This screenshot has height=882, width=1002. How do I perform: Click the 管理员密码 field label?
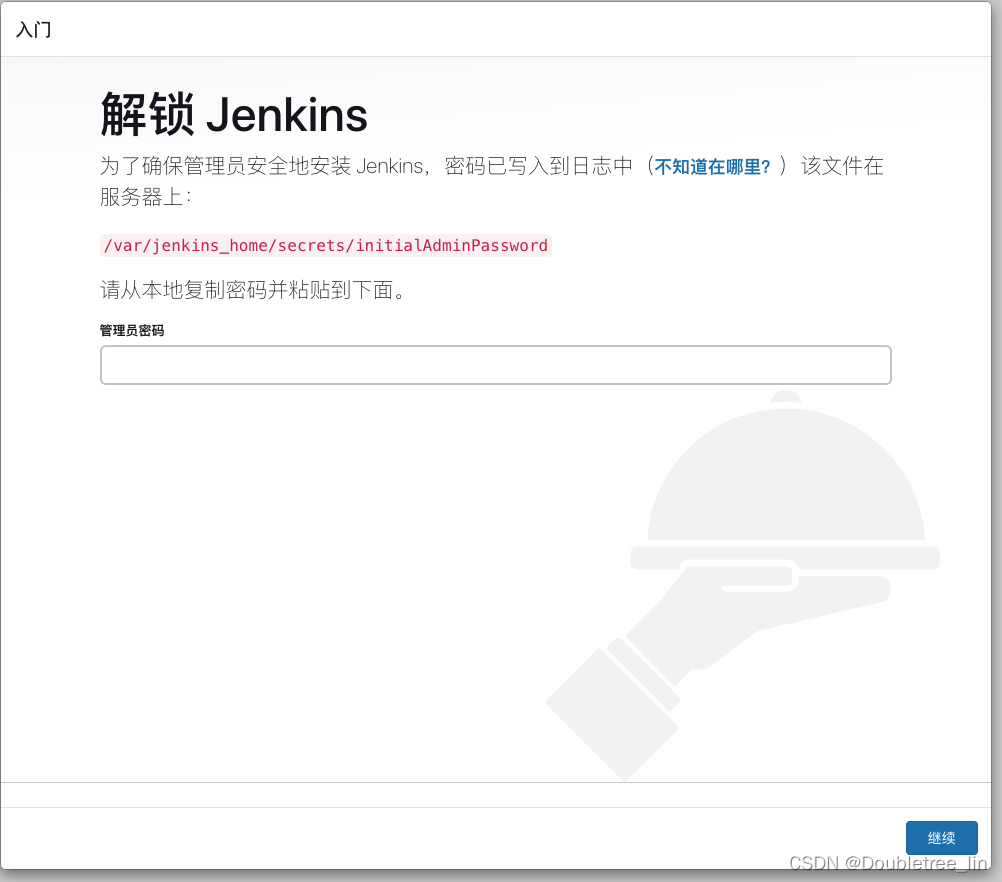pos(132,330)
